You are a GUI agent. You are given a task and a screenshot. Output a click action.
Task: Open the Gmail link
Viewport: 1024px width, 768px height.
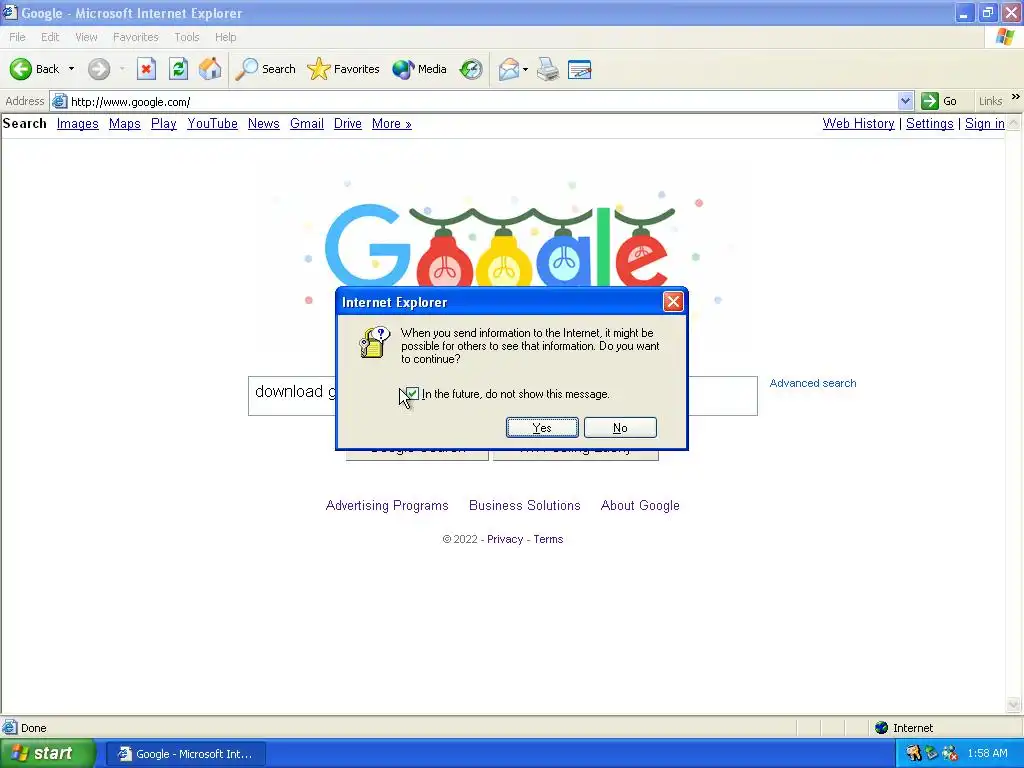307,123
